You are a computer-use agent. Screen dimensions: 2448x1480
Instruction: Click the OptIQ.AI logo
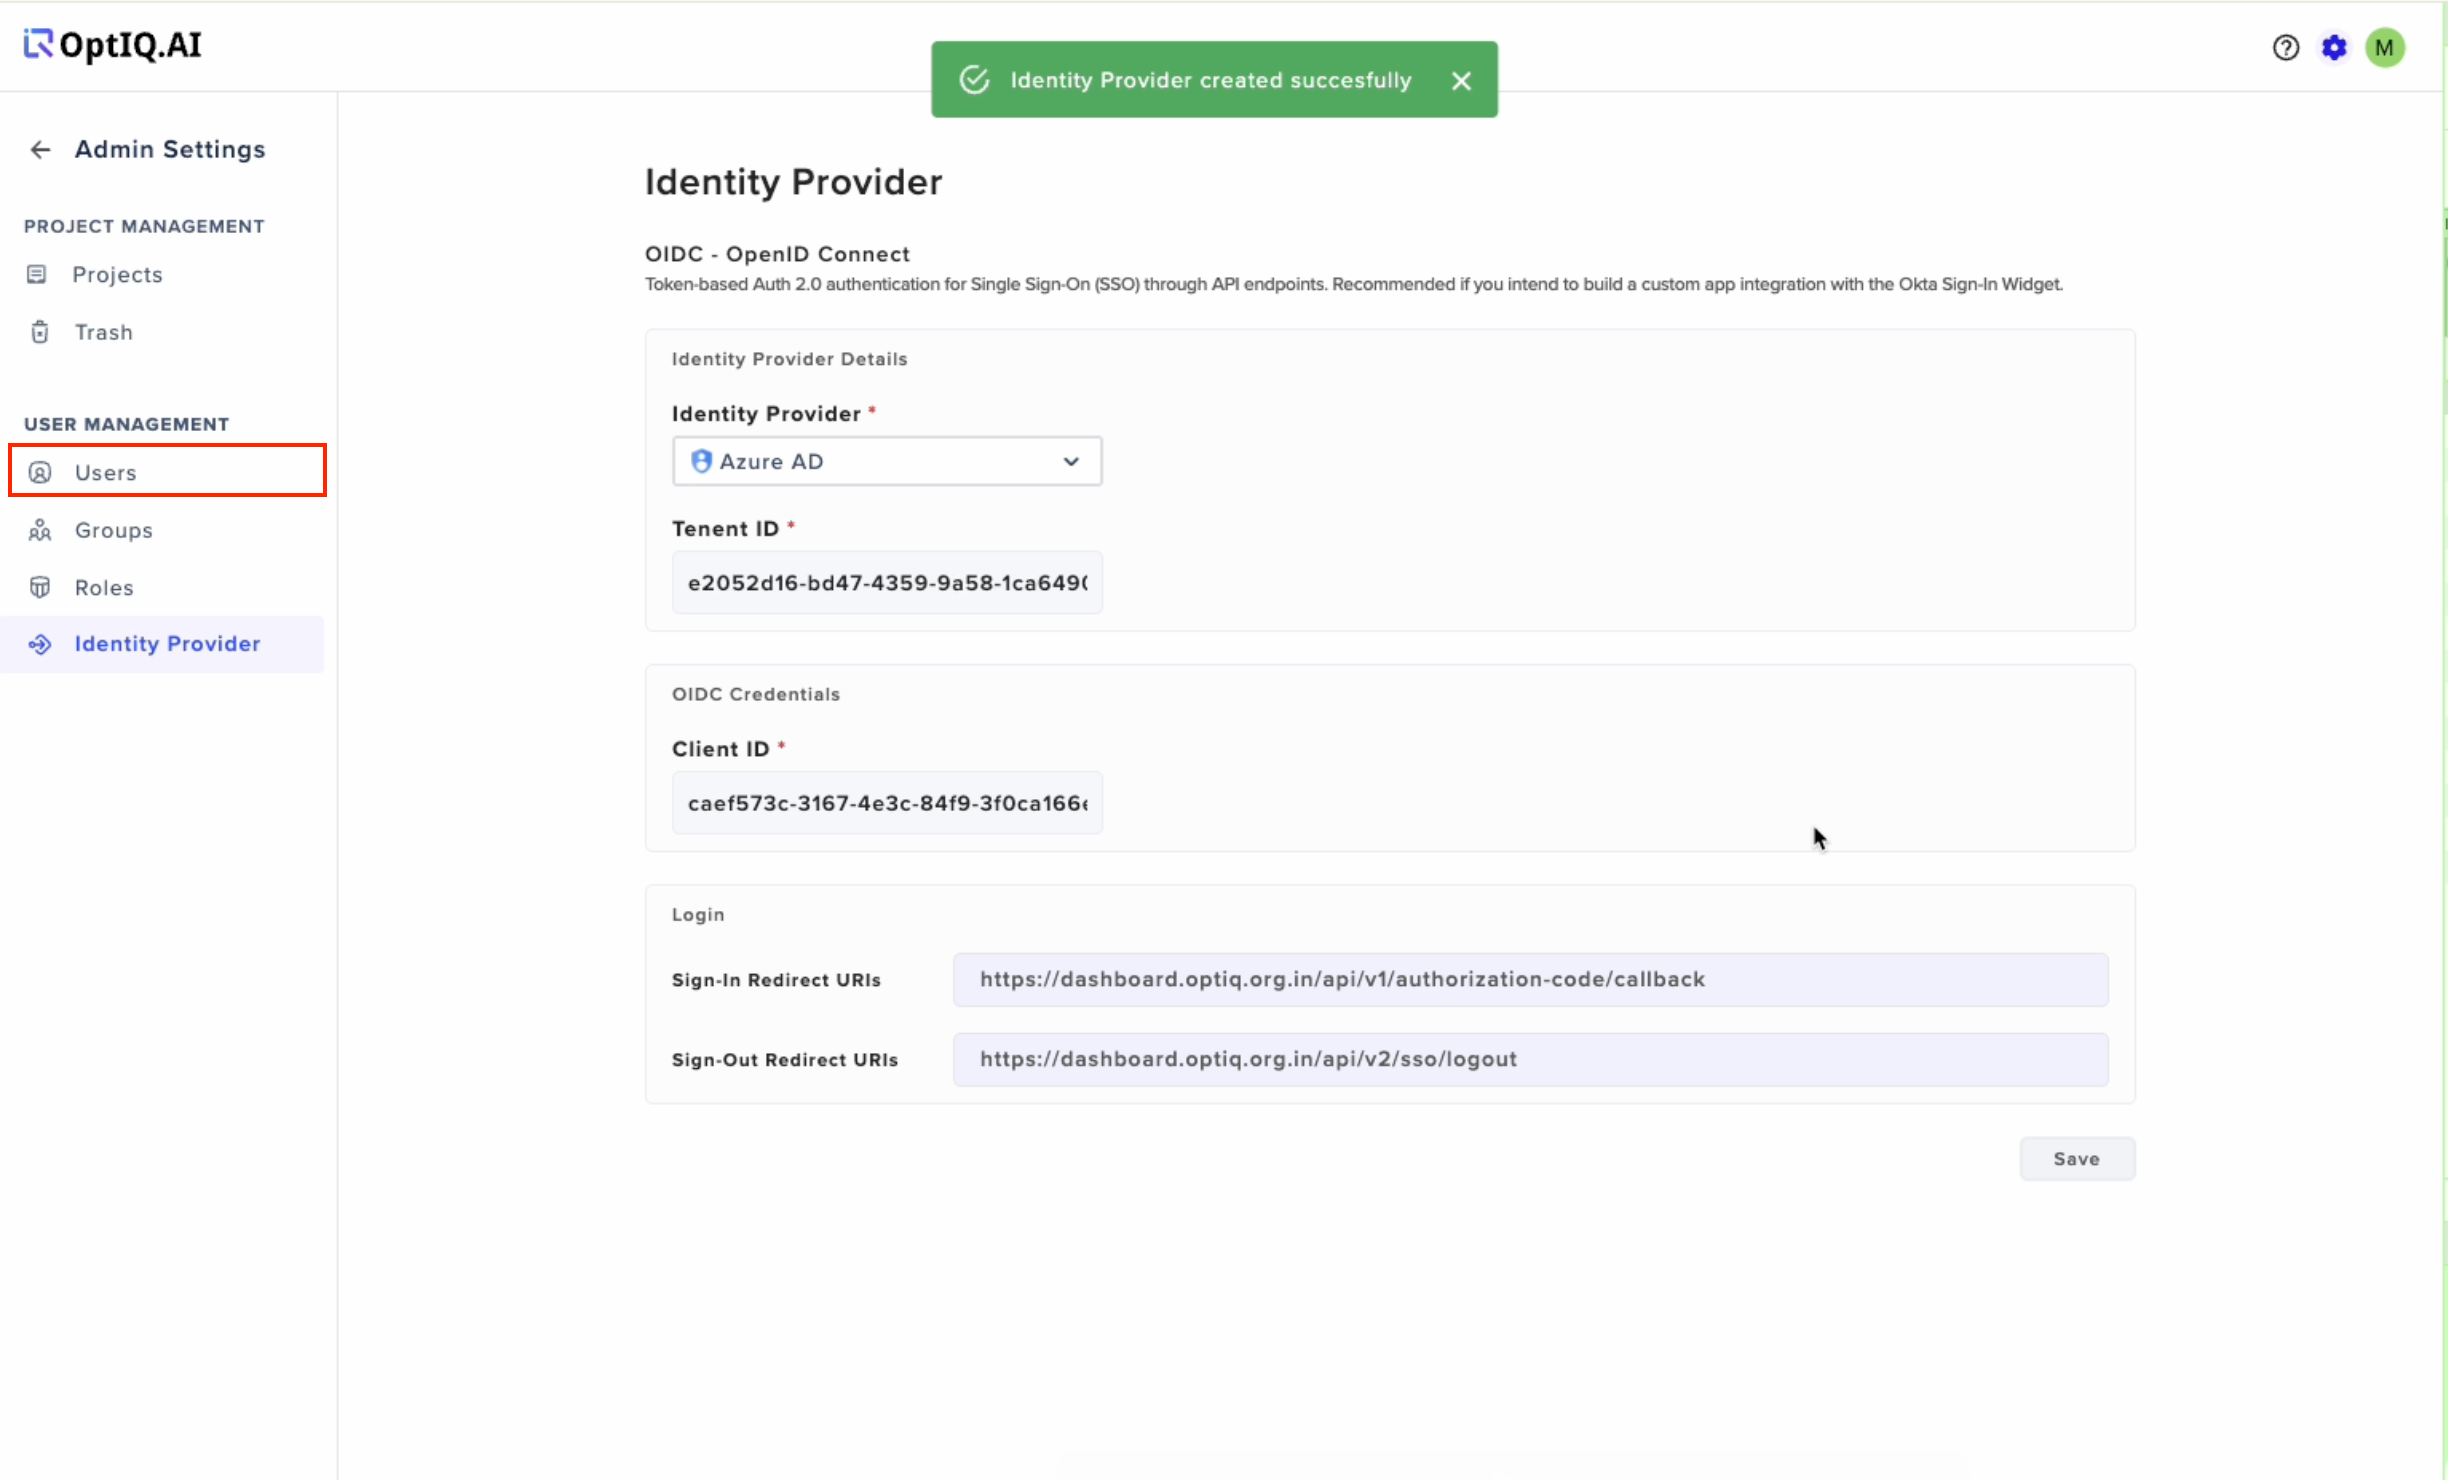point(113,45)
